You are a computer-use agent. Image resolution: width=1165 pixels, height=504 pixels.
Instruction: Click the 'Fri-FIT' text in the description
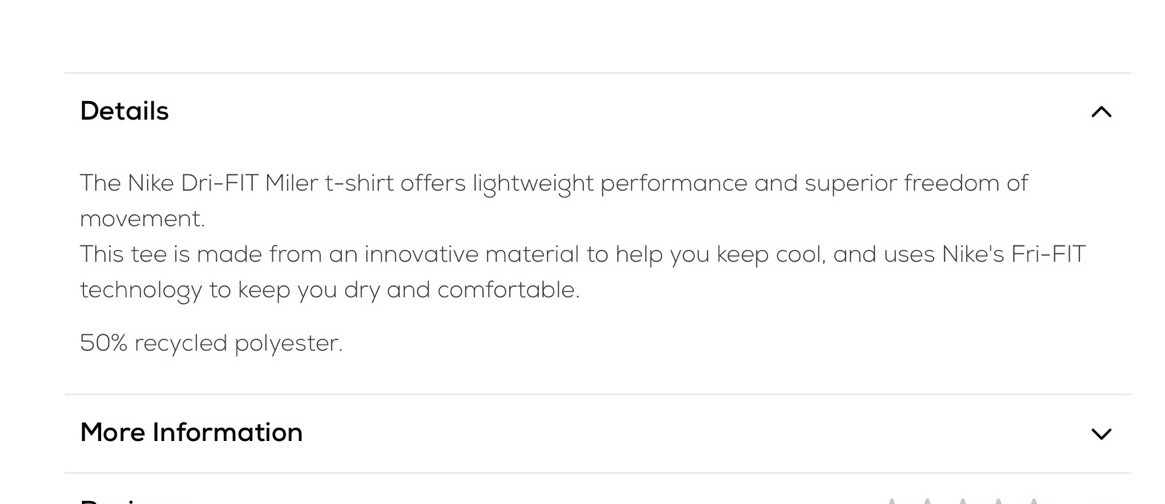[x=1048, y=254]
